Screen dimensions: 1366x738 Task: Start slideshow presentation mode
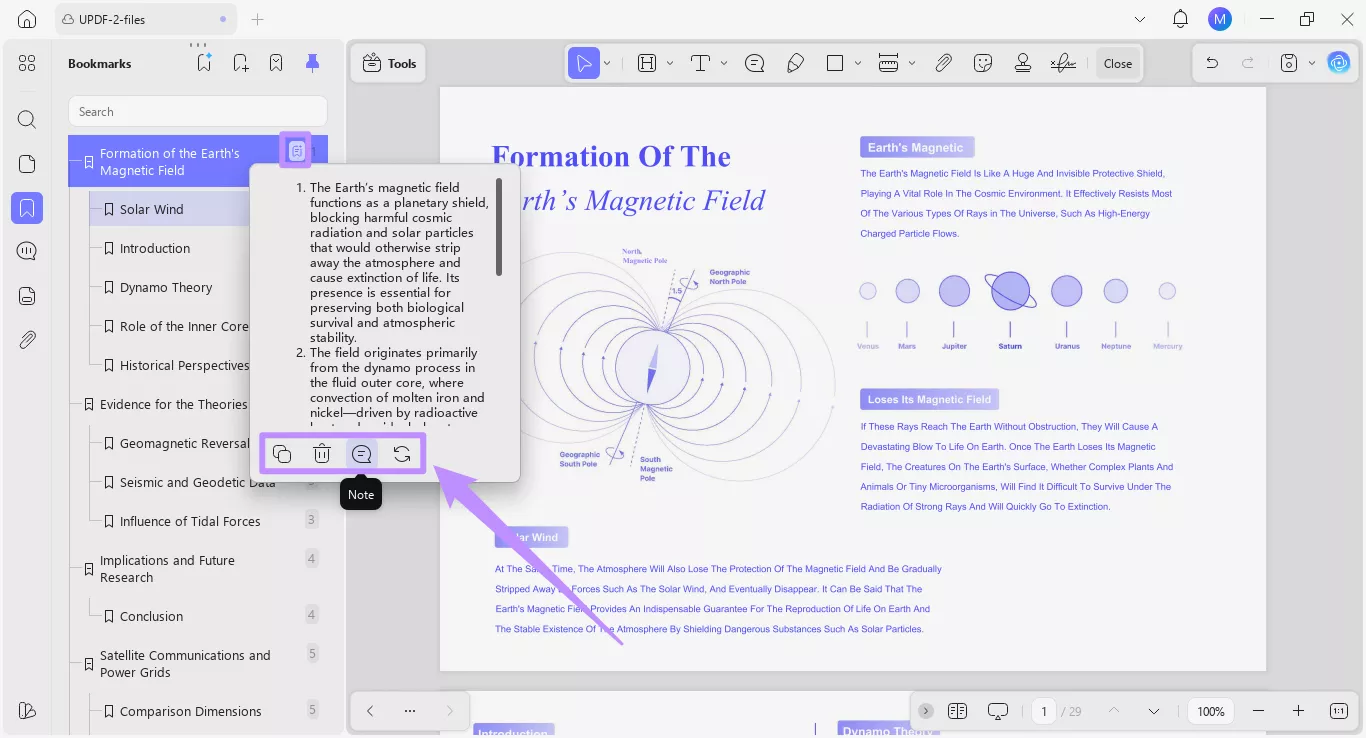[998, 711]
